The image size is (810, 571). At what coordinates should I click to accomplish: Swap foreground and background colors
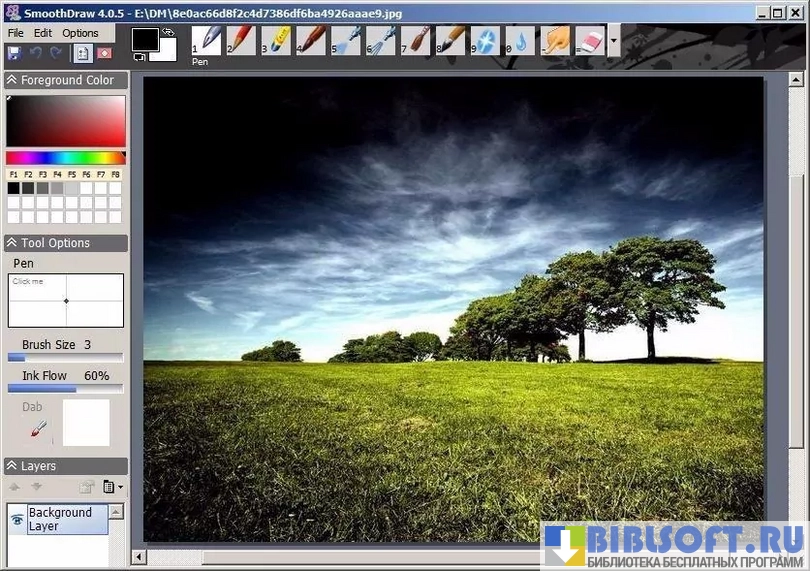click(169, 31)
